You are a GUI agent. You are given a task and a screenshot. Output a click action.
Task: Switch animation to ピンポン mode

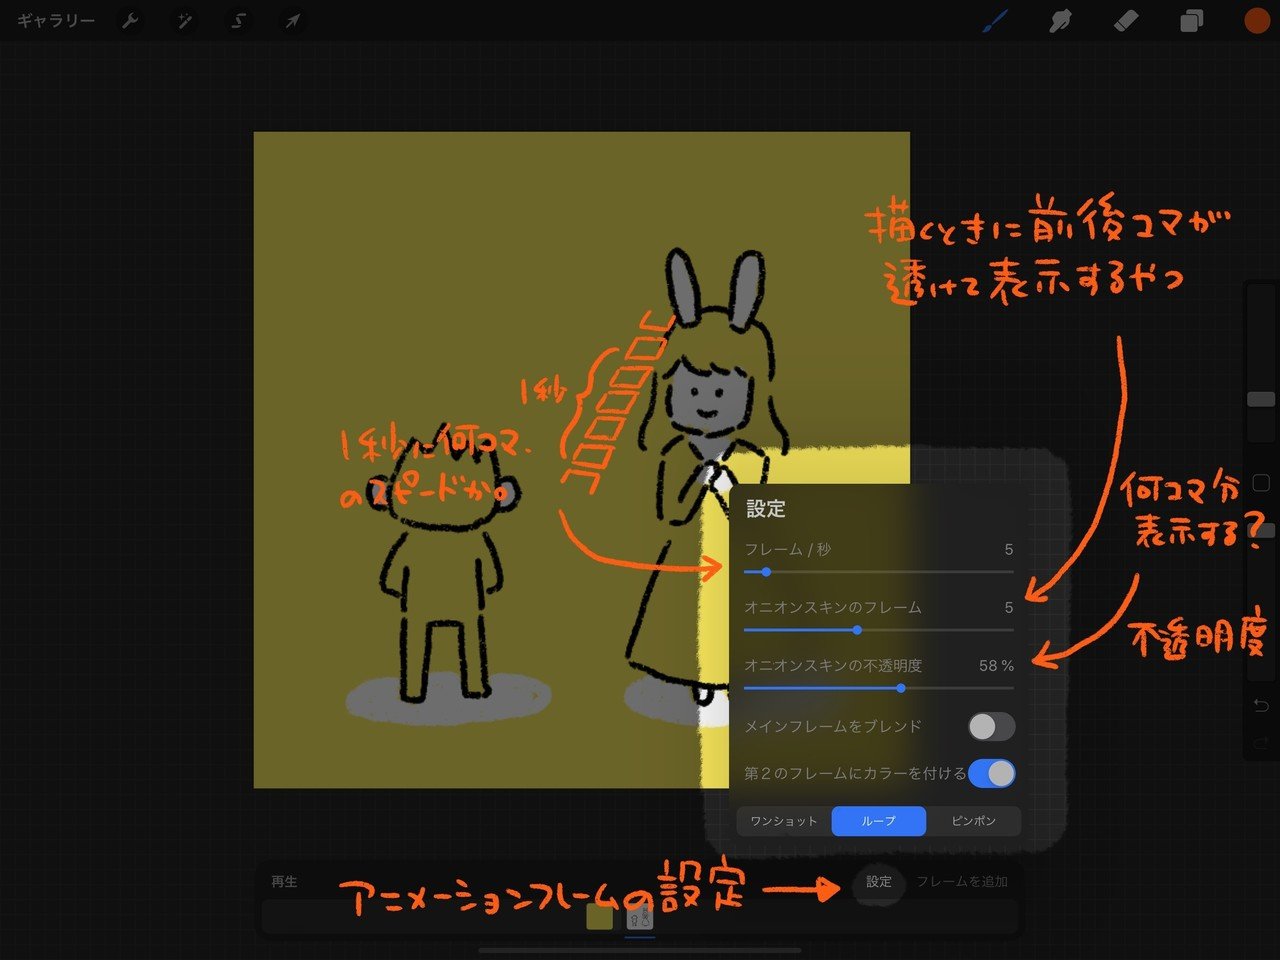[x=974, y=821]
